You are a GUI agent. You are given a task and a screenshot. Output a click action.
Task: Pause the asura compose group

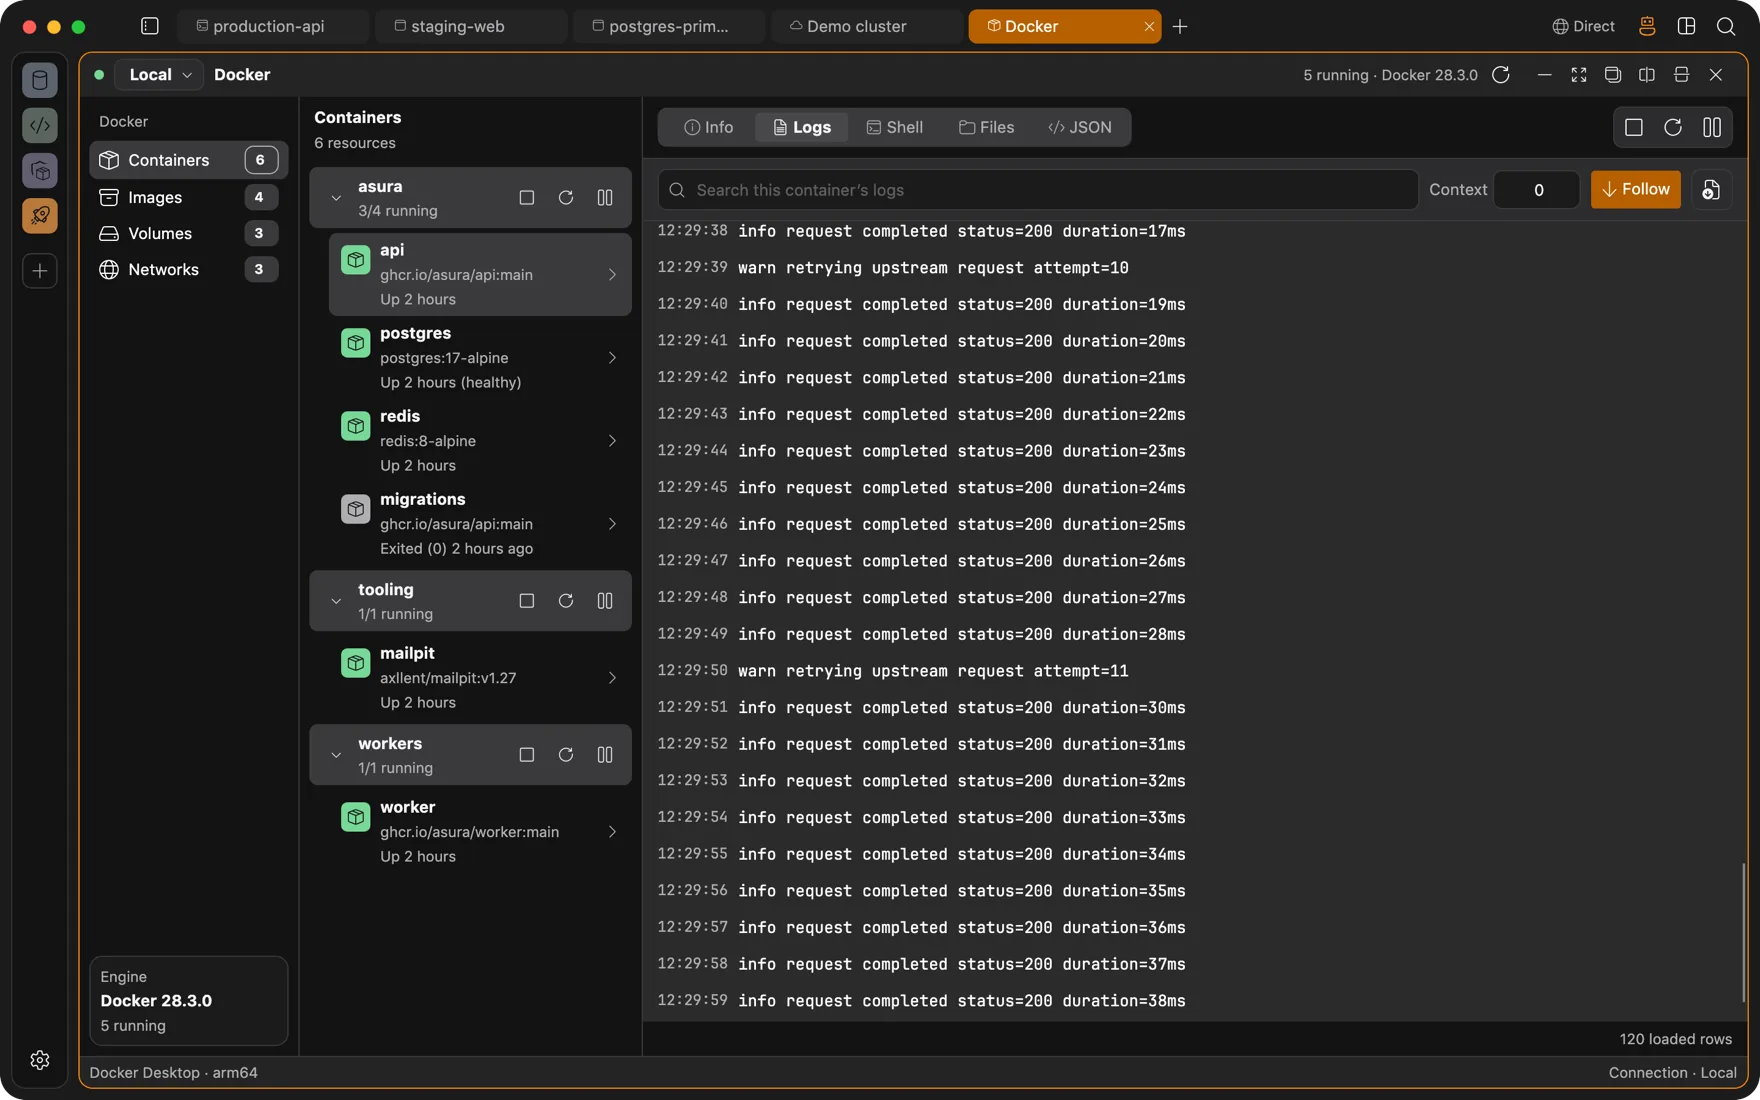(x=605, y=198)
